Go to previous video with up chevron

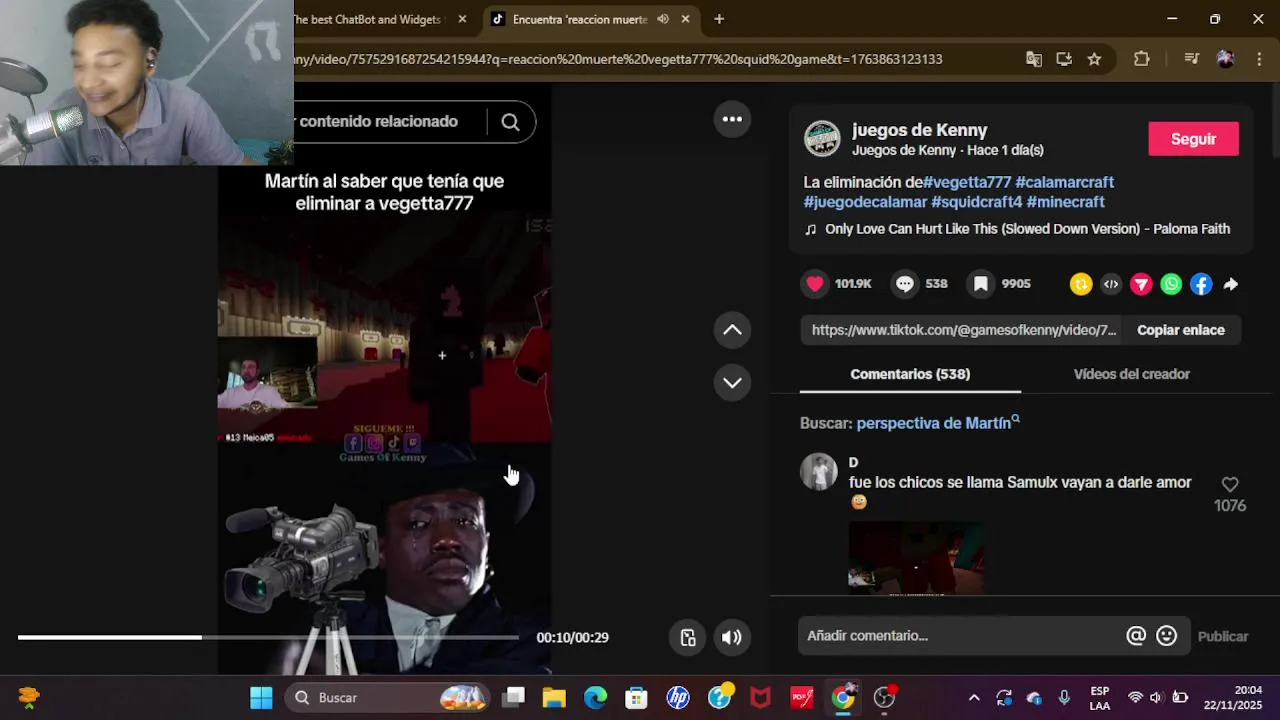(732, 330)
